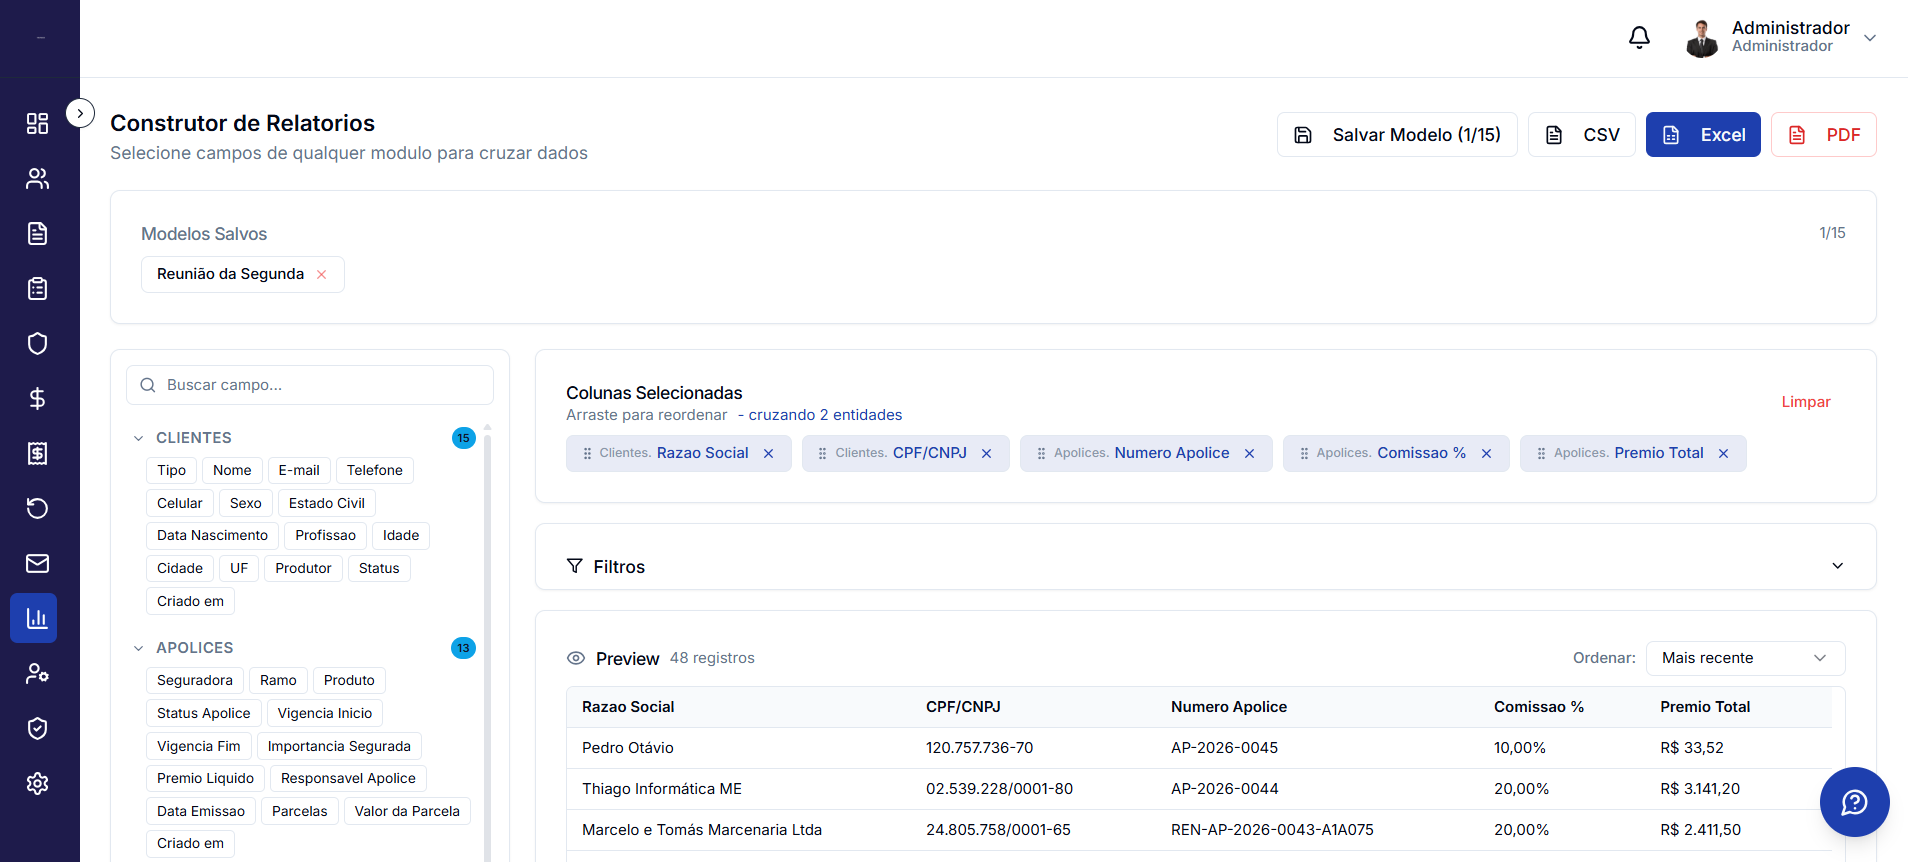Export the report as PDF
The width and height of the screenshot is (1908, 862).
[x=1824, y=135]
